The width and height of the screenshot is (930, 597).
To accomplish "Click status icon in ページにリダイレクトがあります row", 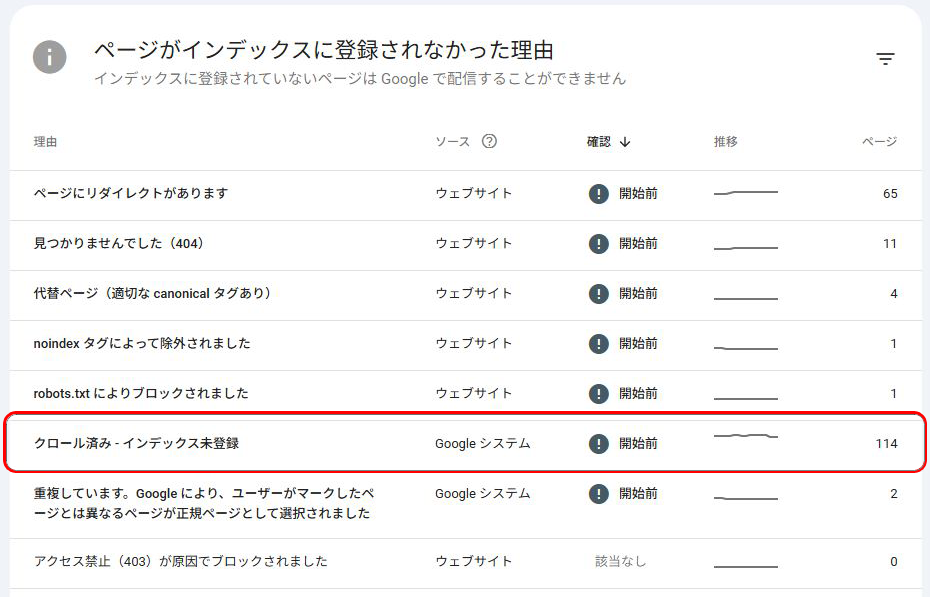I will (x=598, y=194).
